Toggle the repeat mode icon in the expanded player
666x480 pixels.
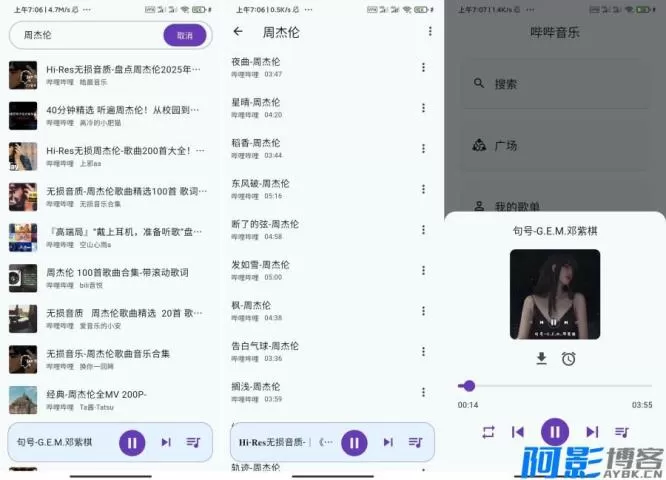(488, 432)
